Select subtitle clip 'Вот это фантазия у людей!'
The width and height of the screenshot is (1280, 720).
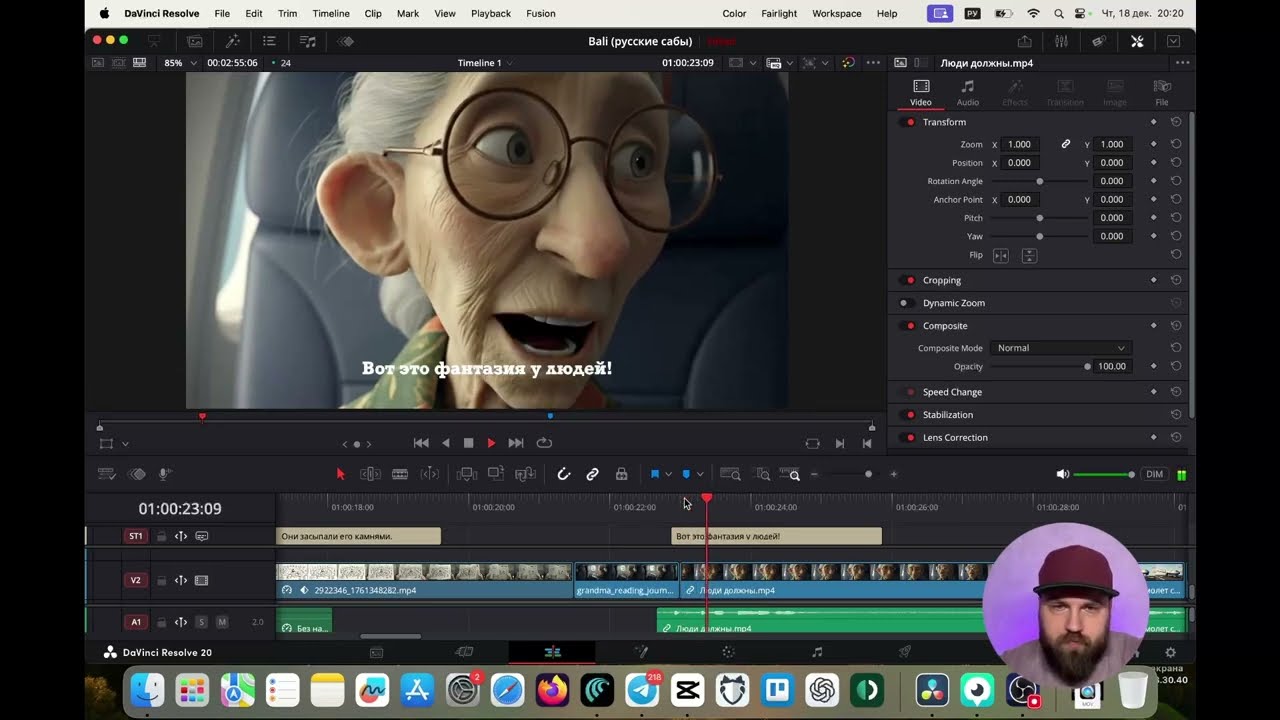point(776,536)
